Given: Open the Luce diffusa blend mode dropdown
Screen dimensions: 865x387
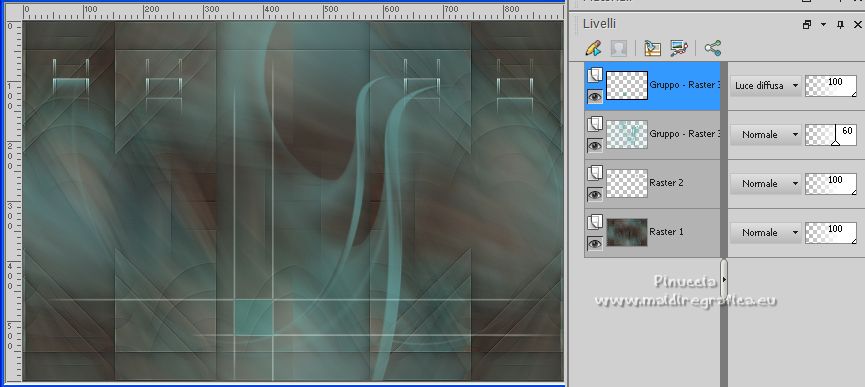Looking at the screenshot, I should click(766, 86).
